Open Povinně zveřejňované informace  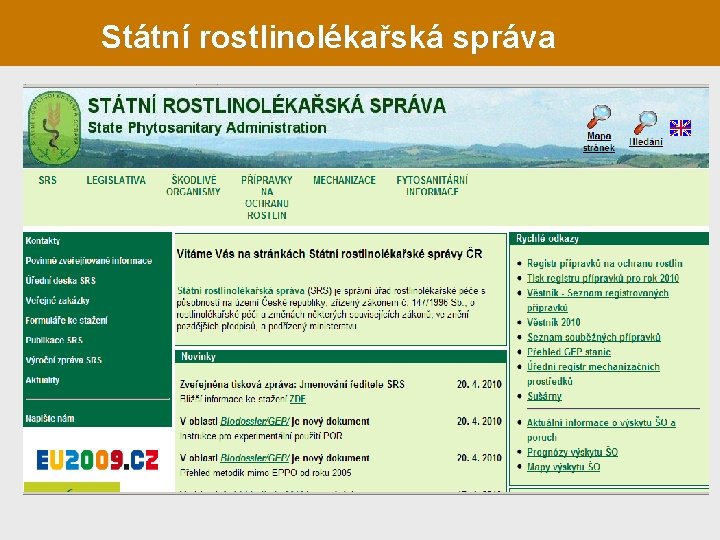[x=89, y=261]
